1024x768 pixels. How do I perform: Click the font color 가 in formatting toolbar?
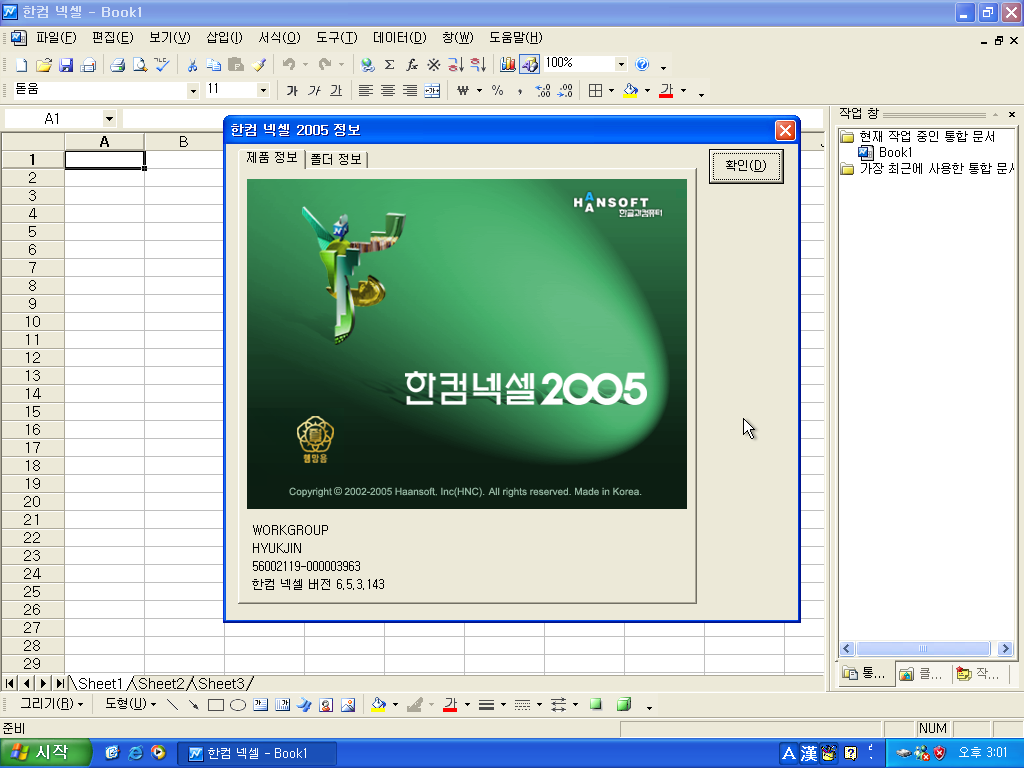666,91
